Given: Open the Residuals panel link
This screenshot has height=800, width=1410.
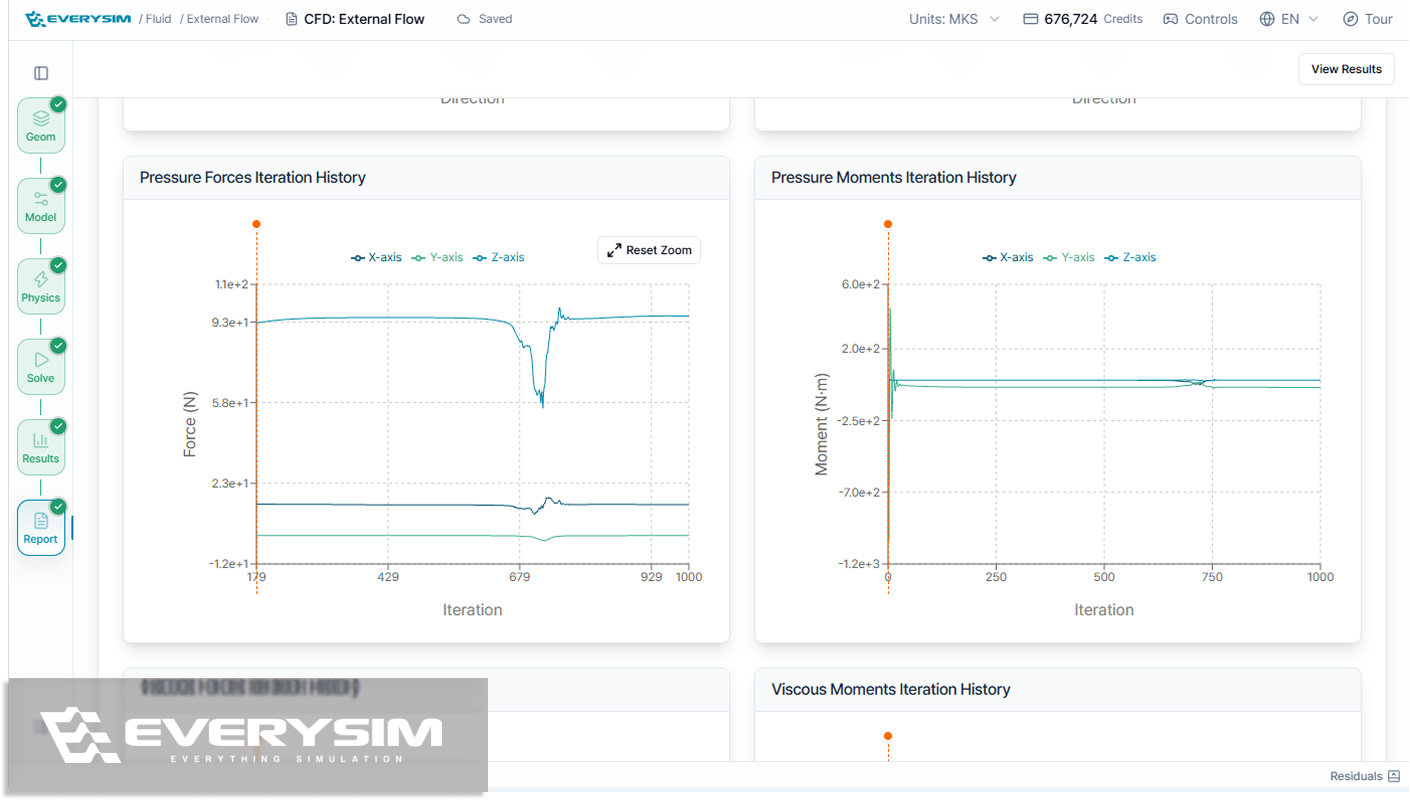Looking at the screenshot, I should click(x=1364, y=776).
